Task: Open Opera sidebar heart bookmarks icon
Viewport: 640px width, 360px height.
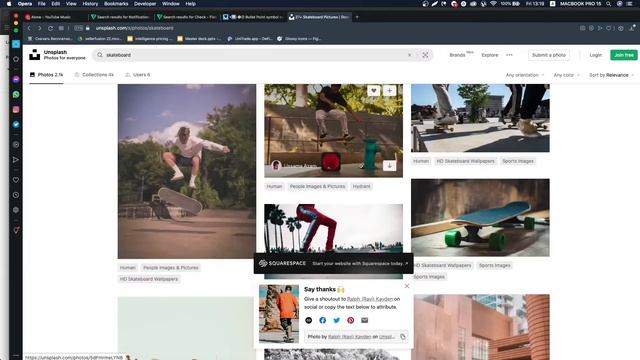Action: point(16,180)
